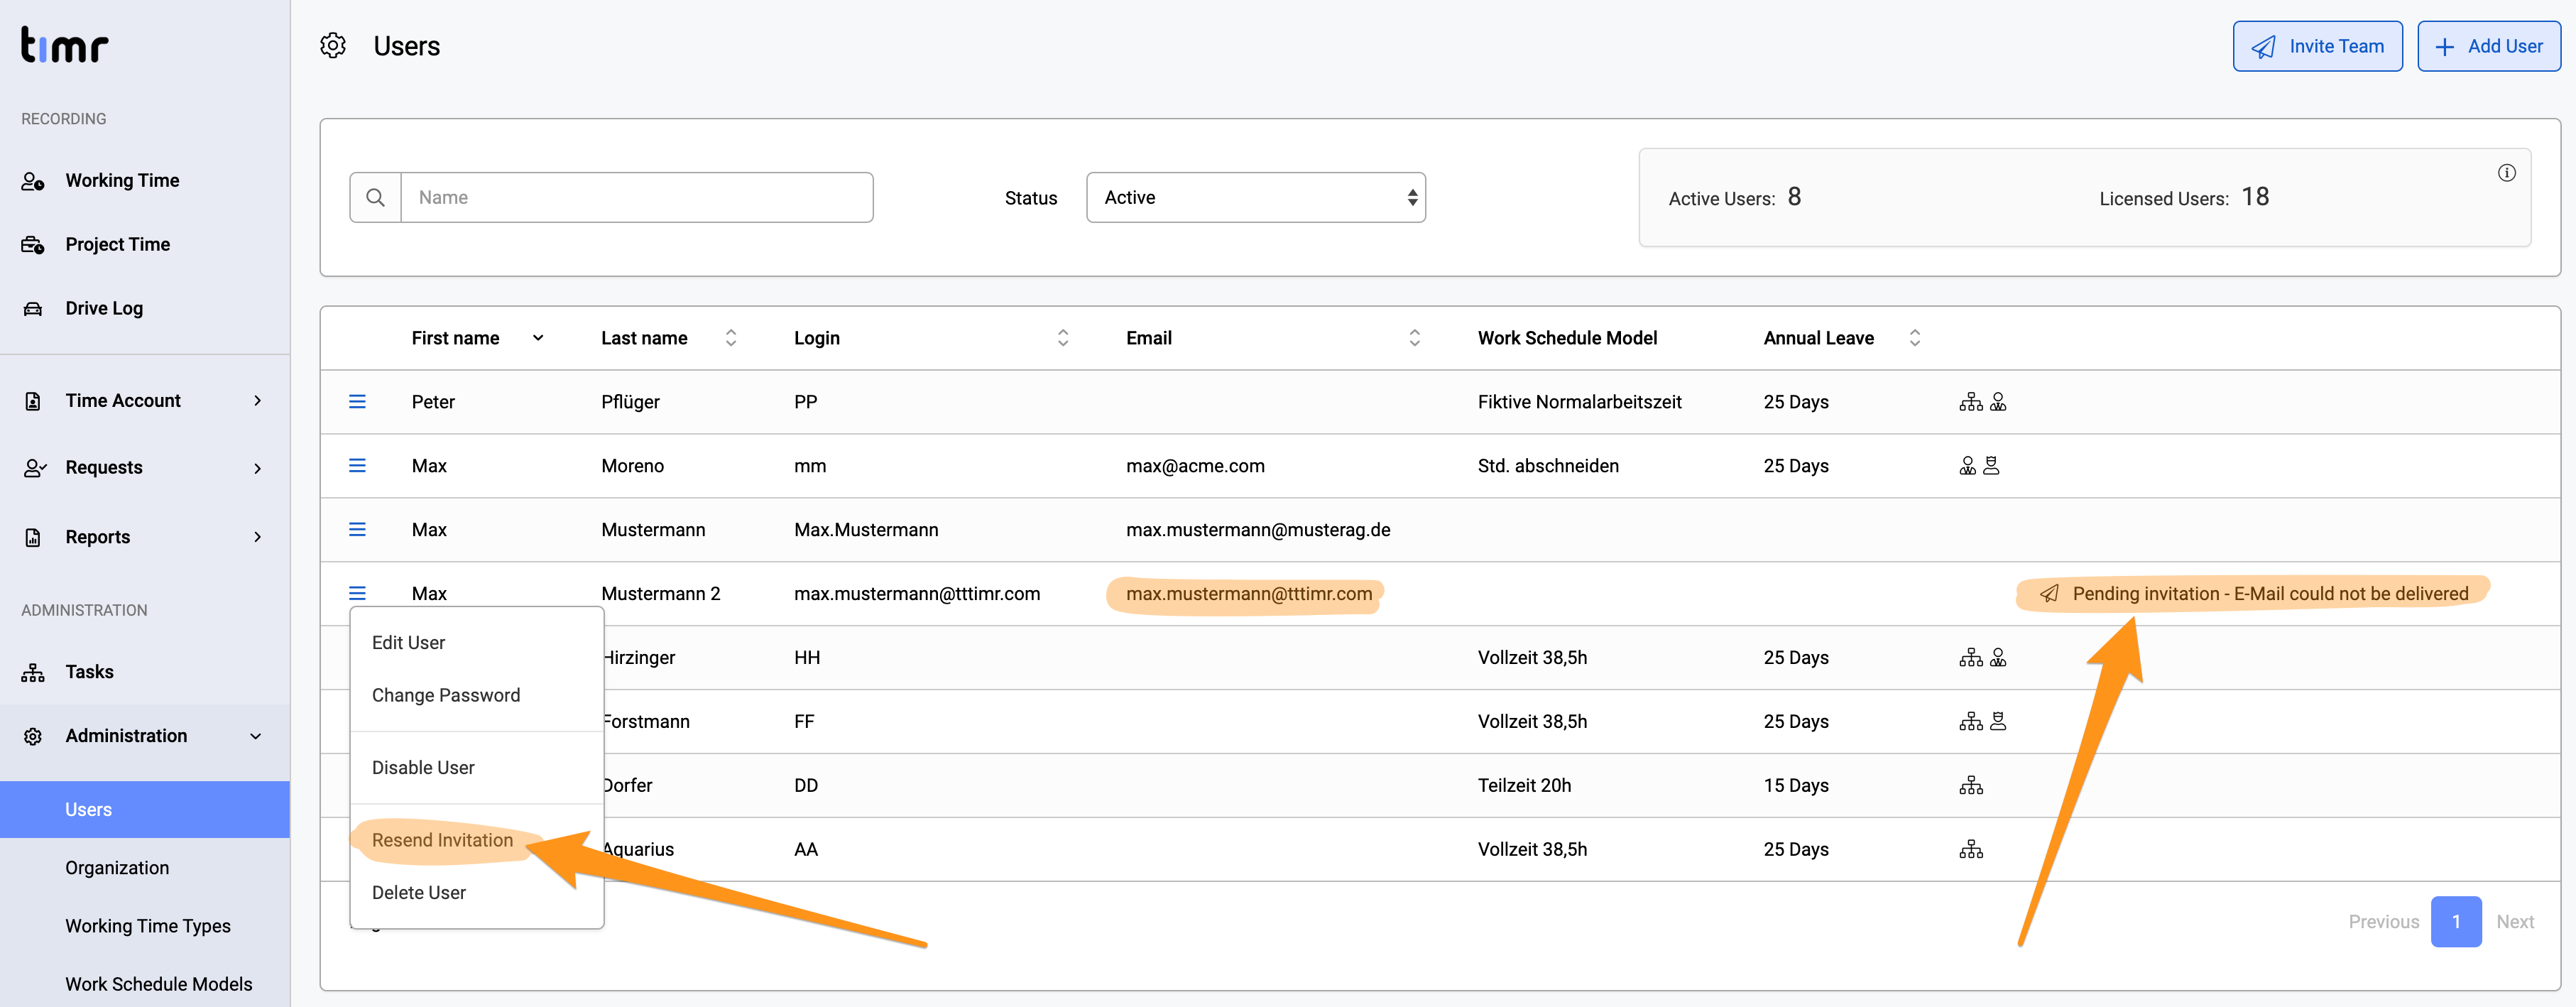2576x1007 pixels.
Task: Click Active Users count 8
Action: (1794, 197)
